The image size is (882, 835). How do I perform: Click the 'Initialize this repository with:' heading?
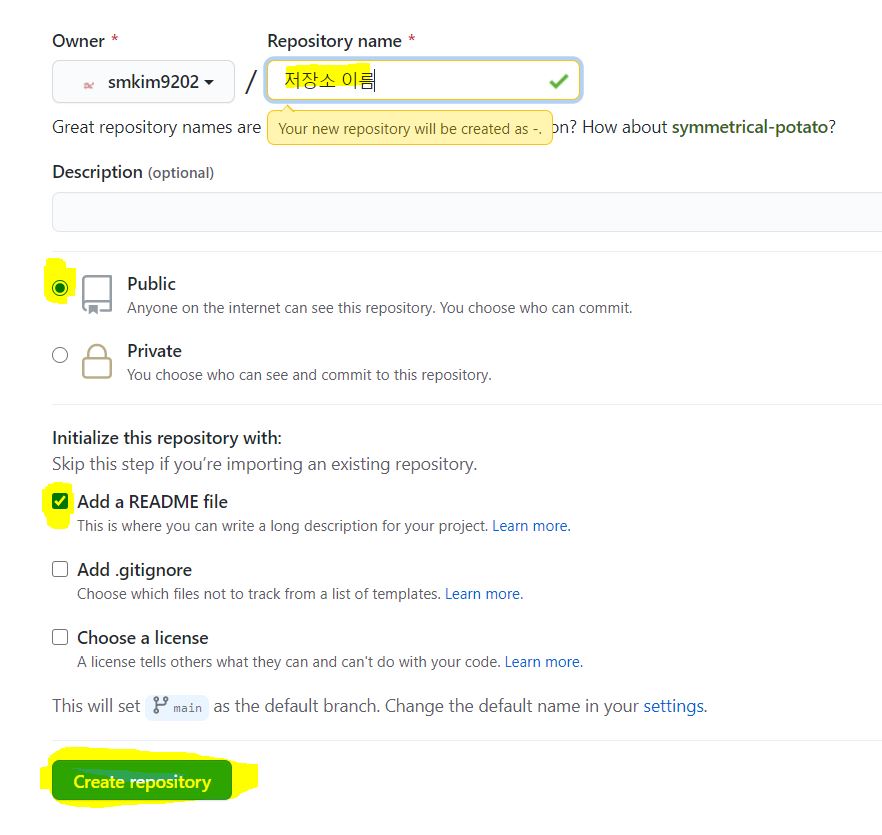[167, 438]
